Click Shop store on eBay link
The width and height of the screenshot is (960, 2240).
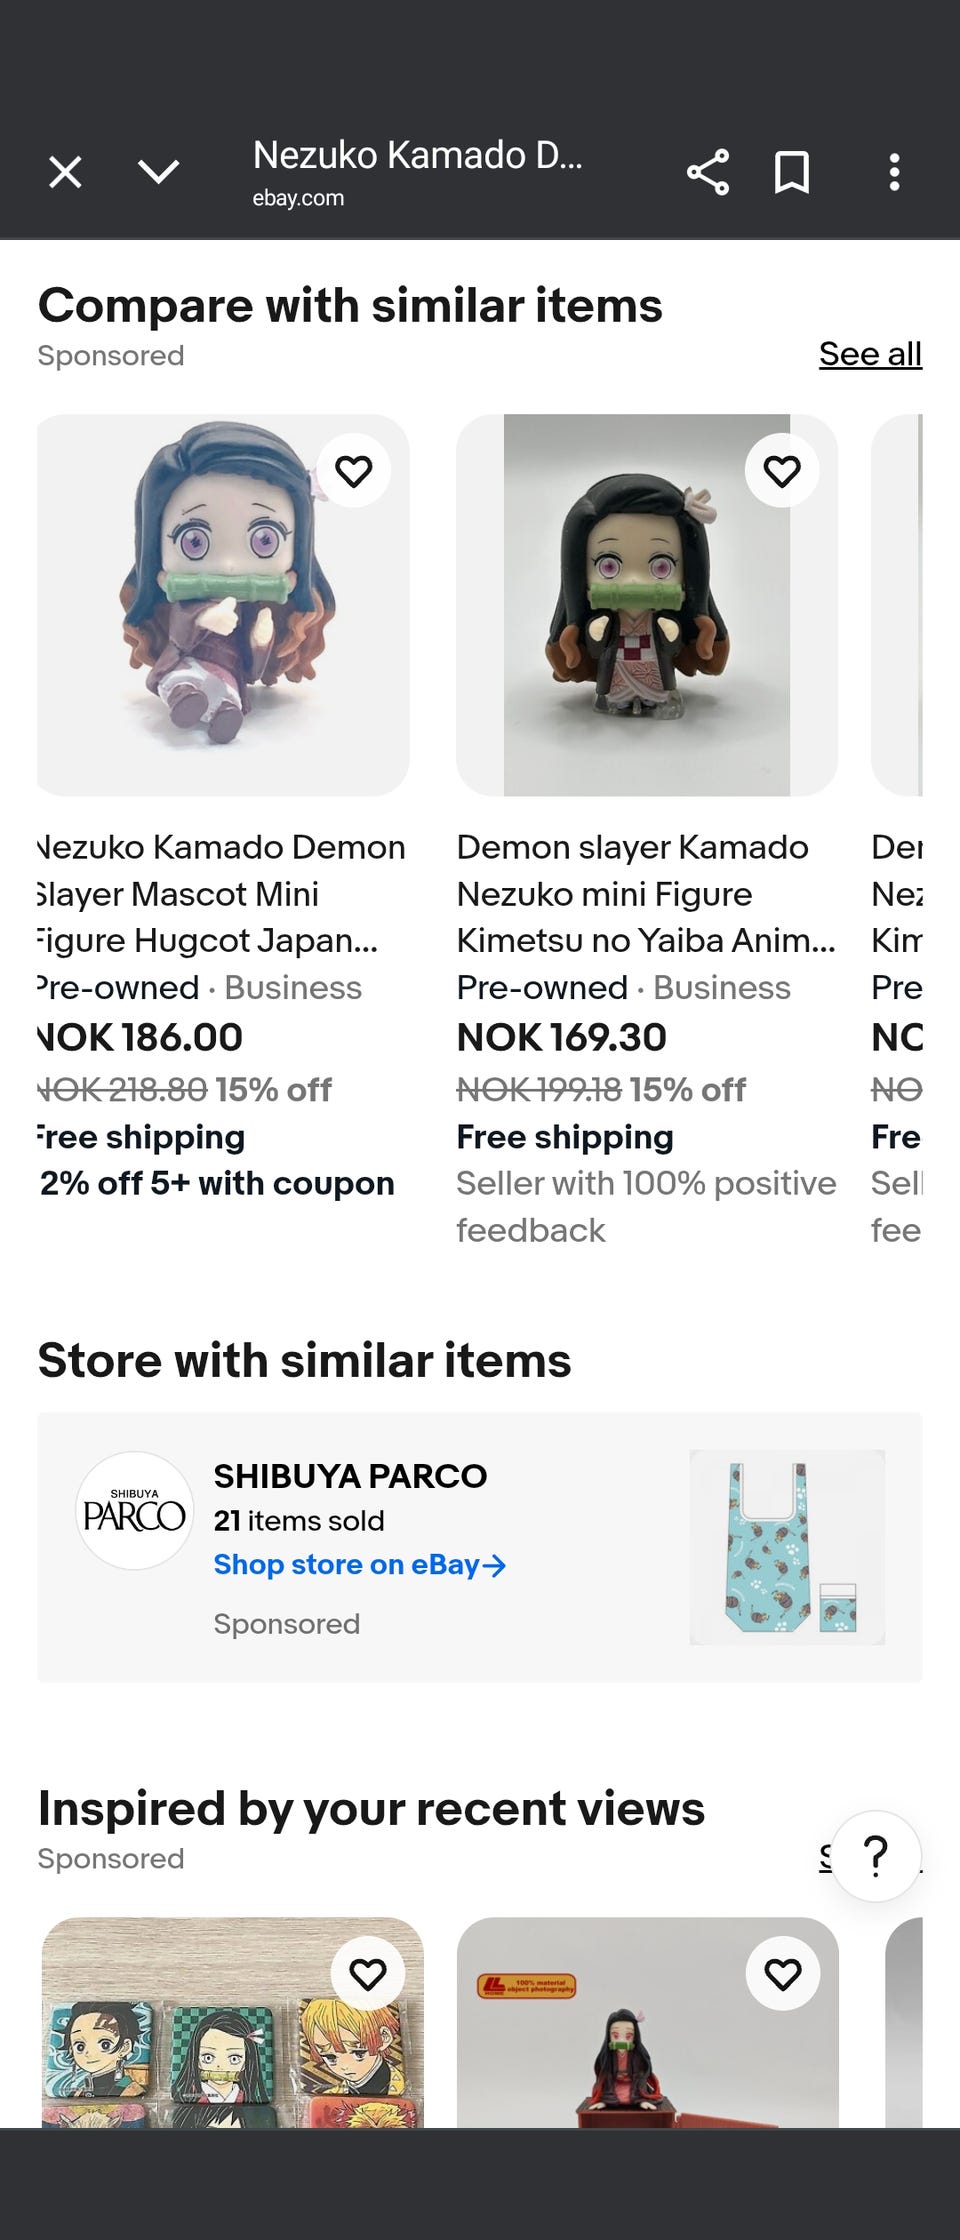point(359,1565)
